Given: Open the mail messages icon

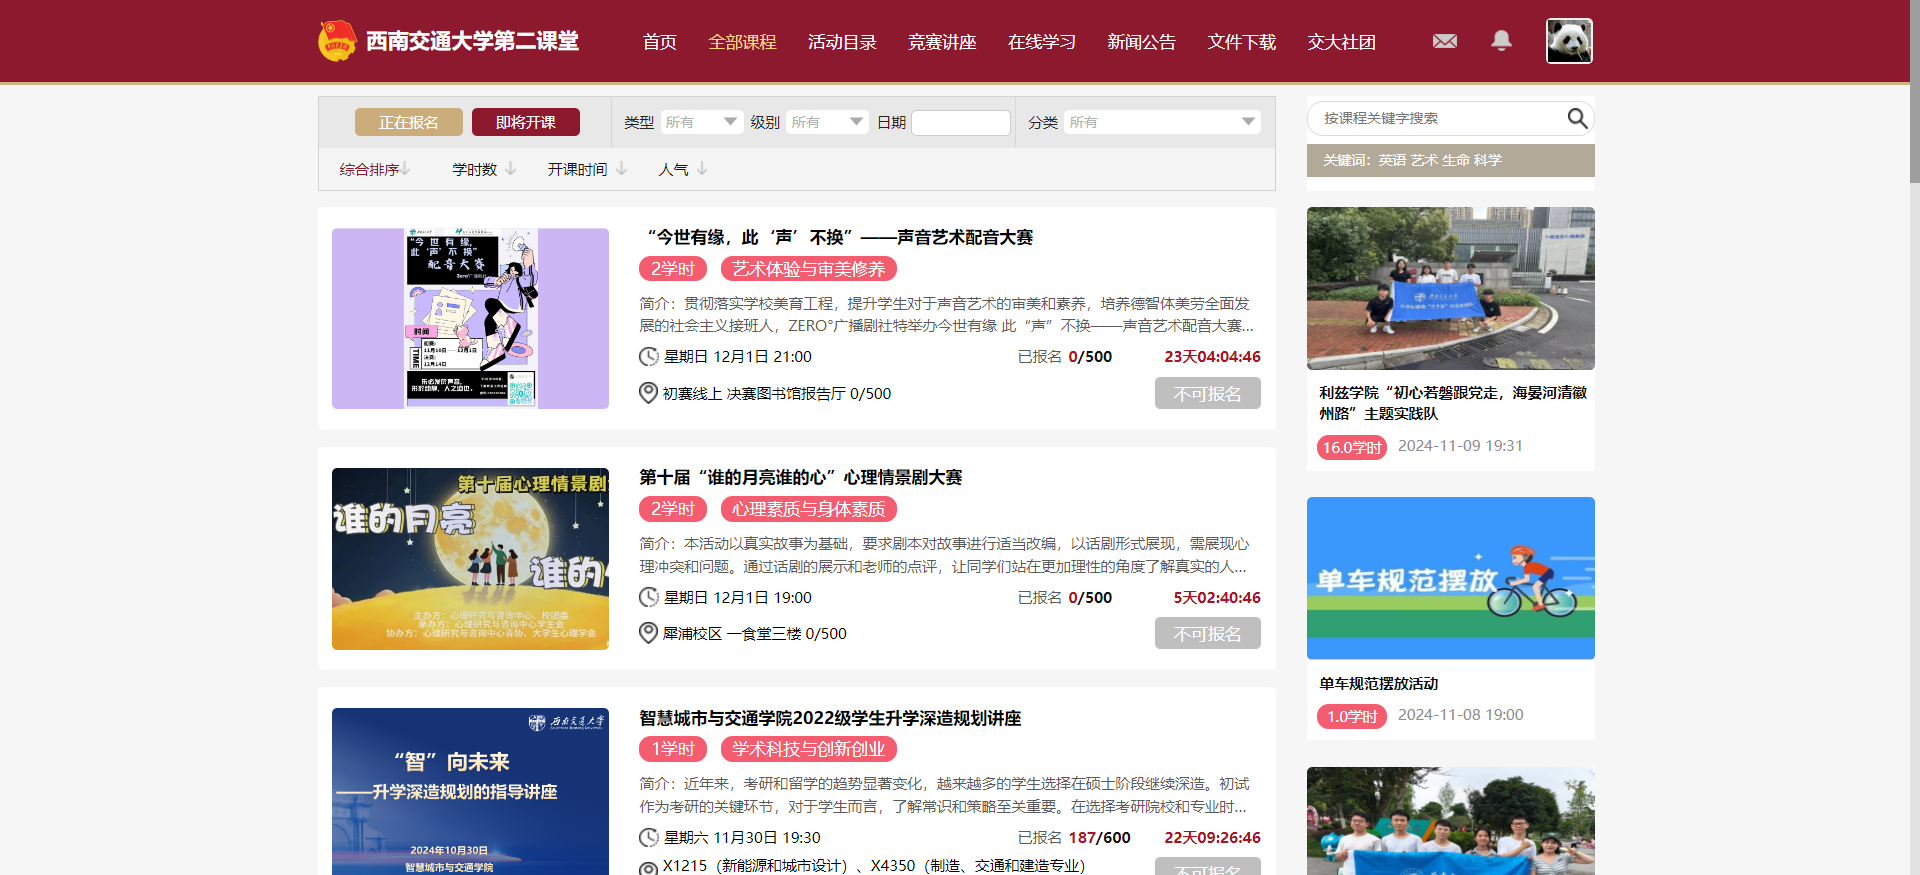Looking at the screenshot, I should [x=1444, y=41].
